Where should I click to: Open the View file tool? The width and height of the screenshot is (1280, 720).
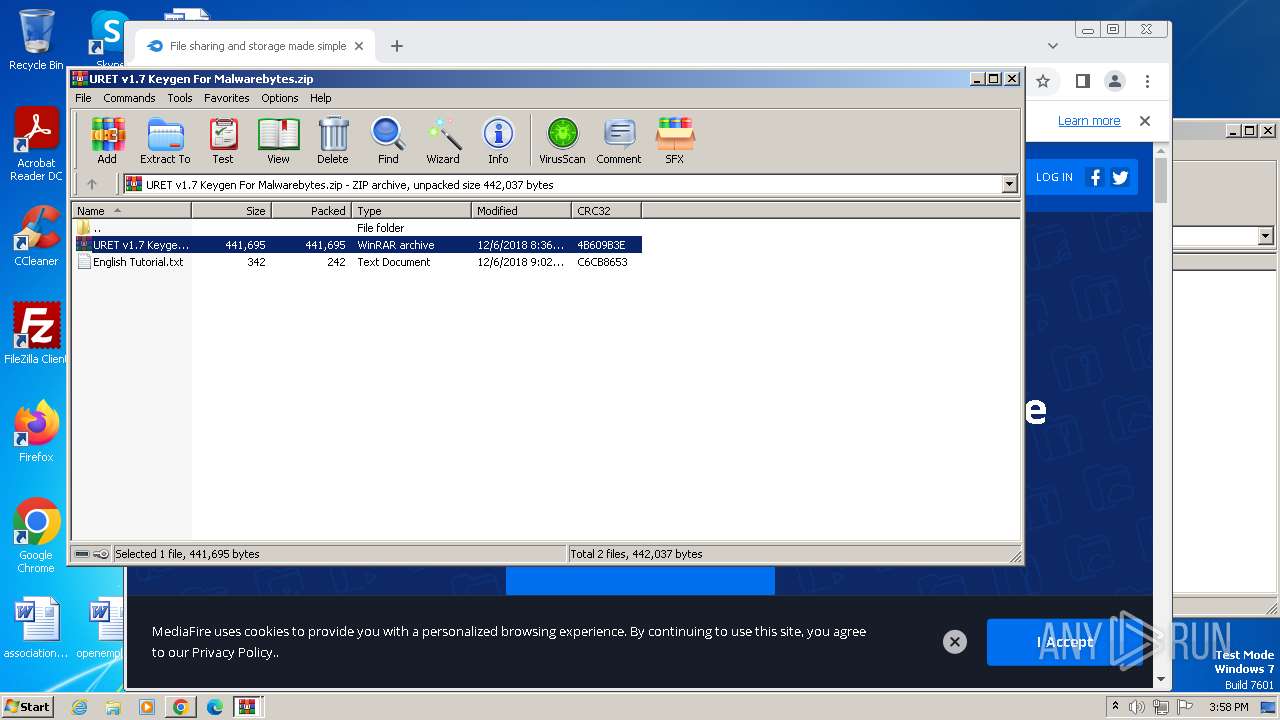pyautogui.click(x=278, y=141)
